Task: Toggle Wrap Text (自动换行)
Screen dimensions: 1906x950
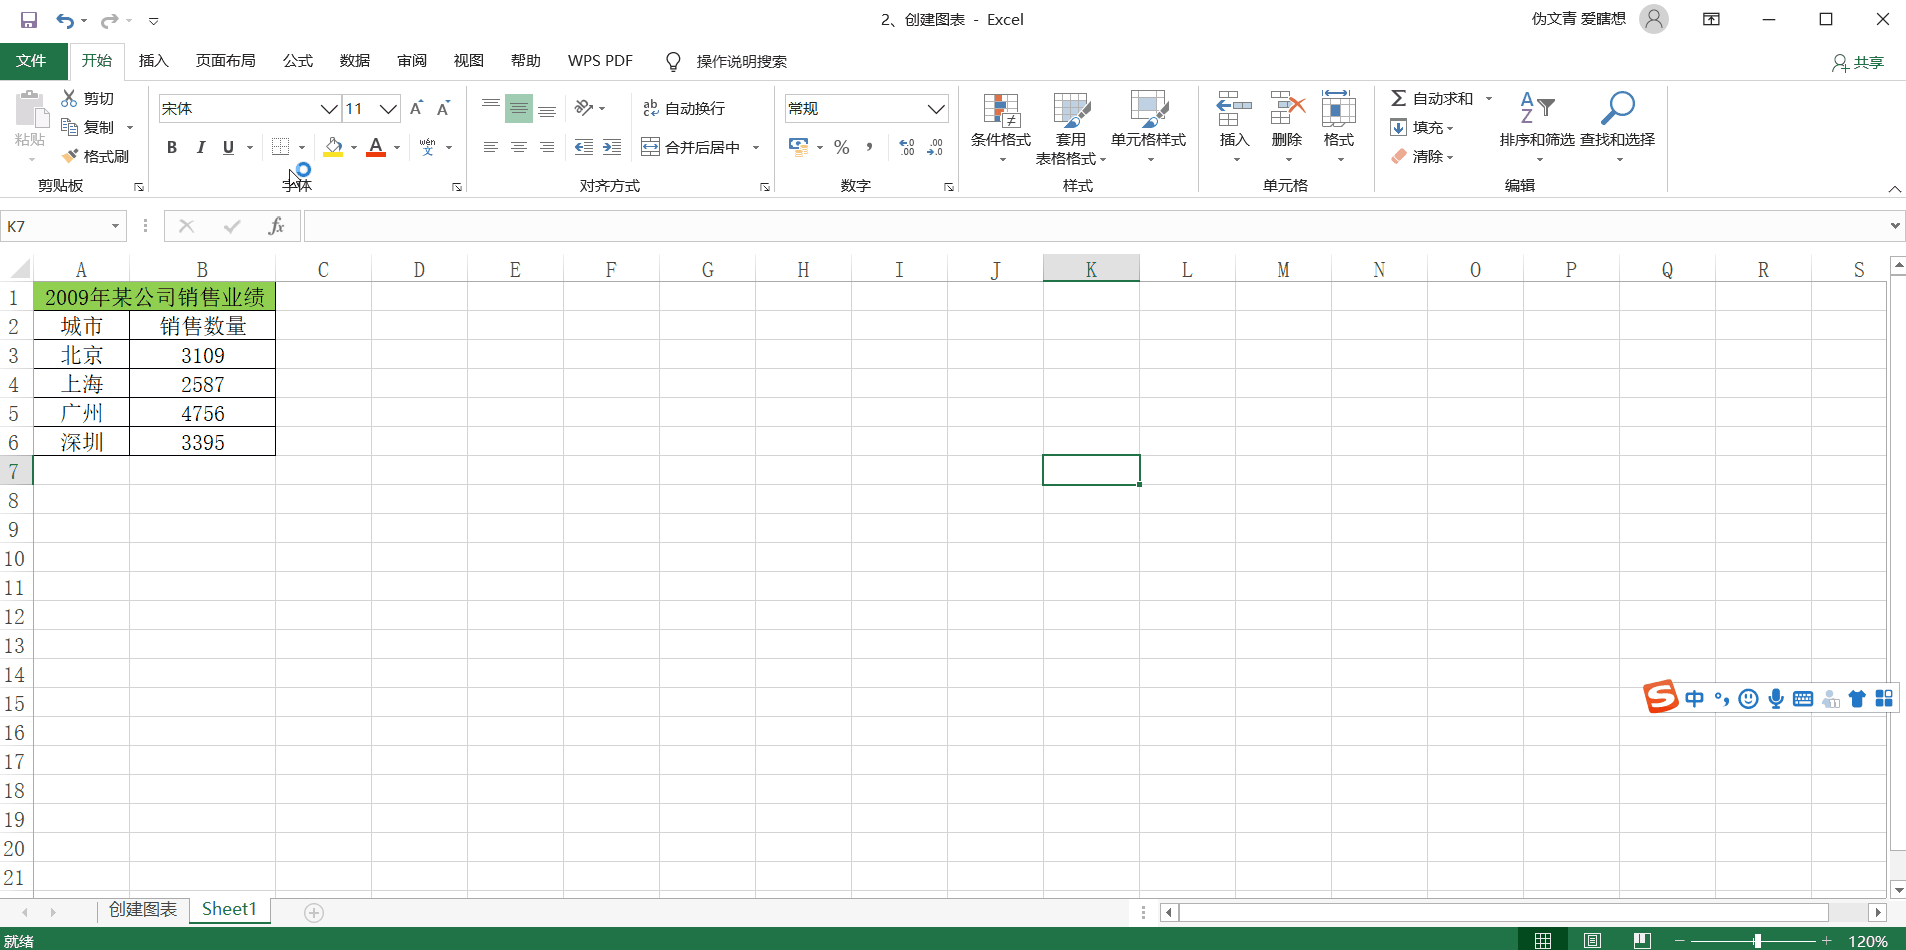Action: coord(684,108)
